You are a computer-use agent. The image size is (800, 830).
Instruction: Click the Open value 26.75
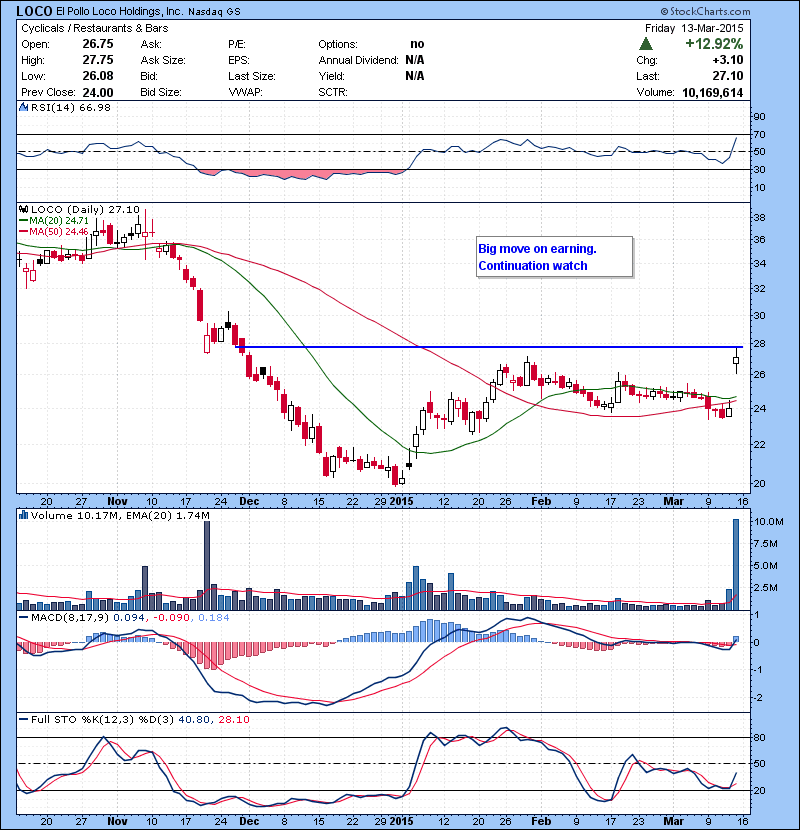pos(98,44)
